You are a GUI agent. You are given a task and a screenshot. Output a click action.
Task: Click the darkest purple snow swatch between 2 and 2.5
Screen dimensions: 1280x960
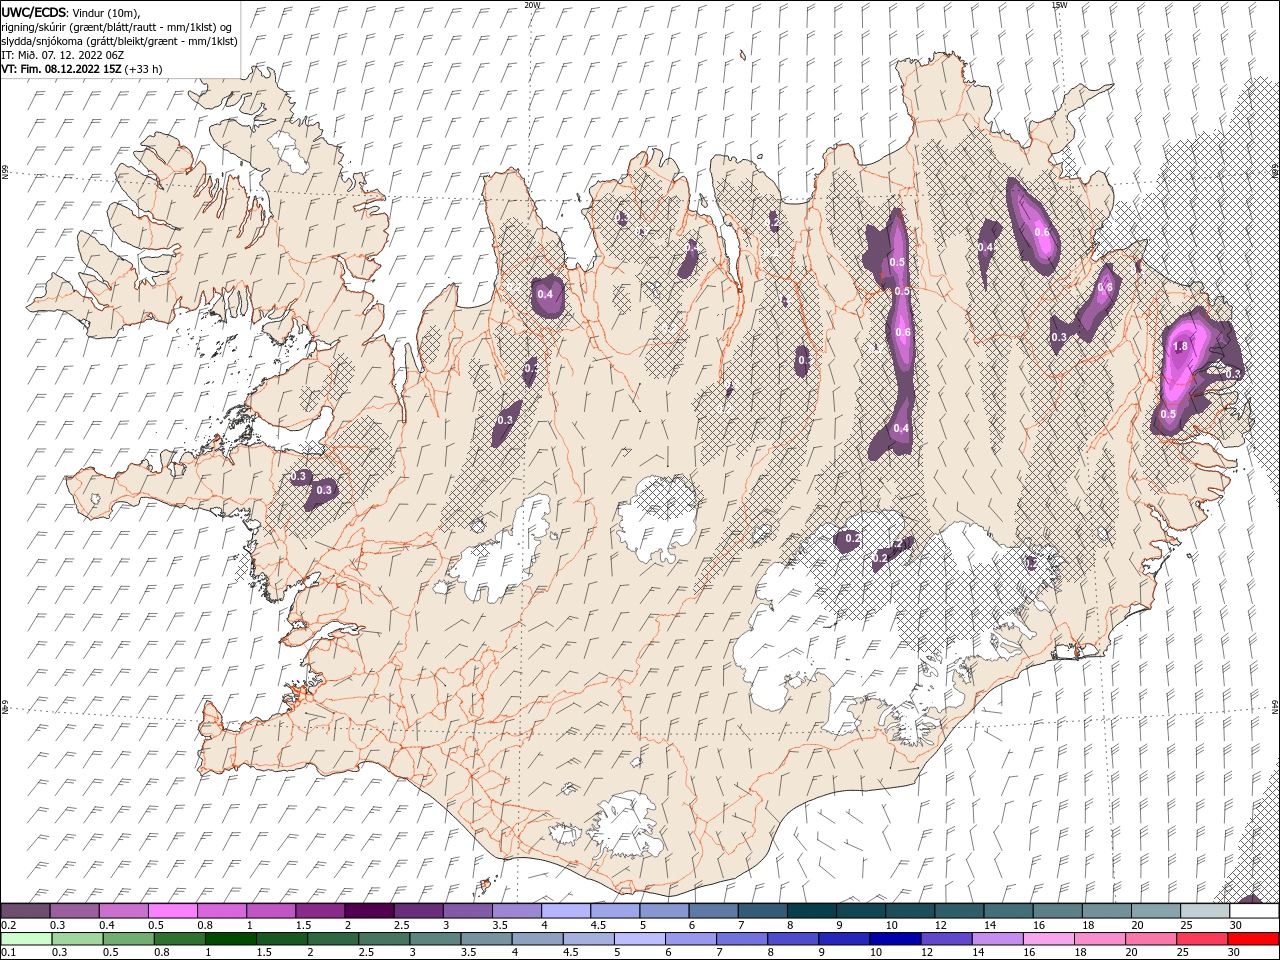(369, 911)
